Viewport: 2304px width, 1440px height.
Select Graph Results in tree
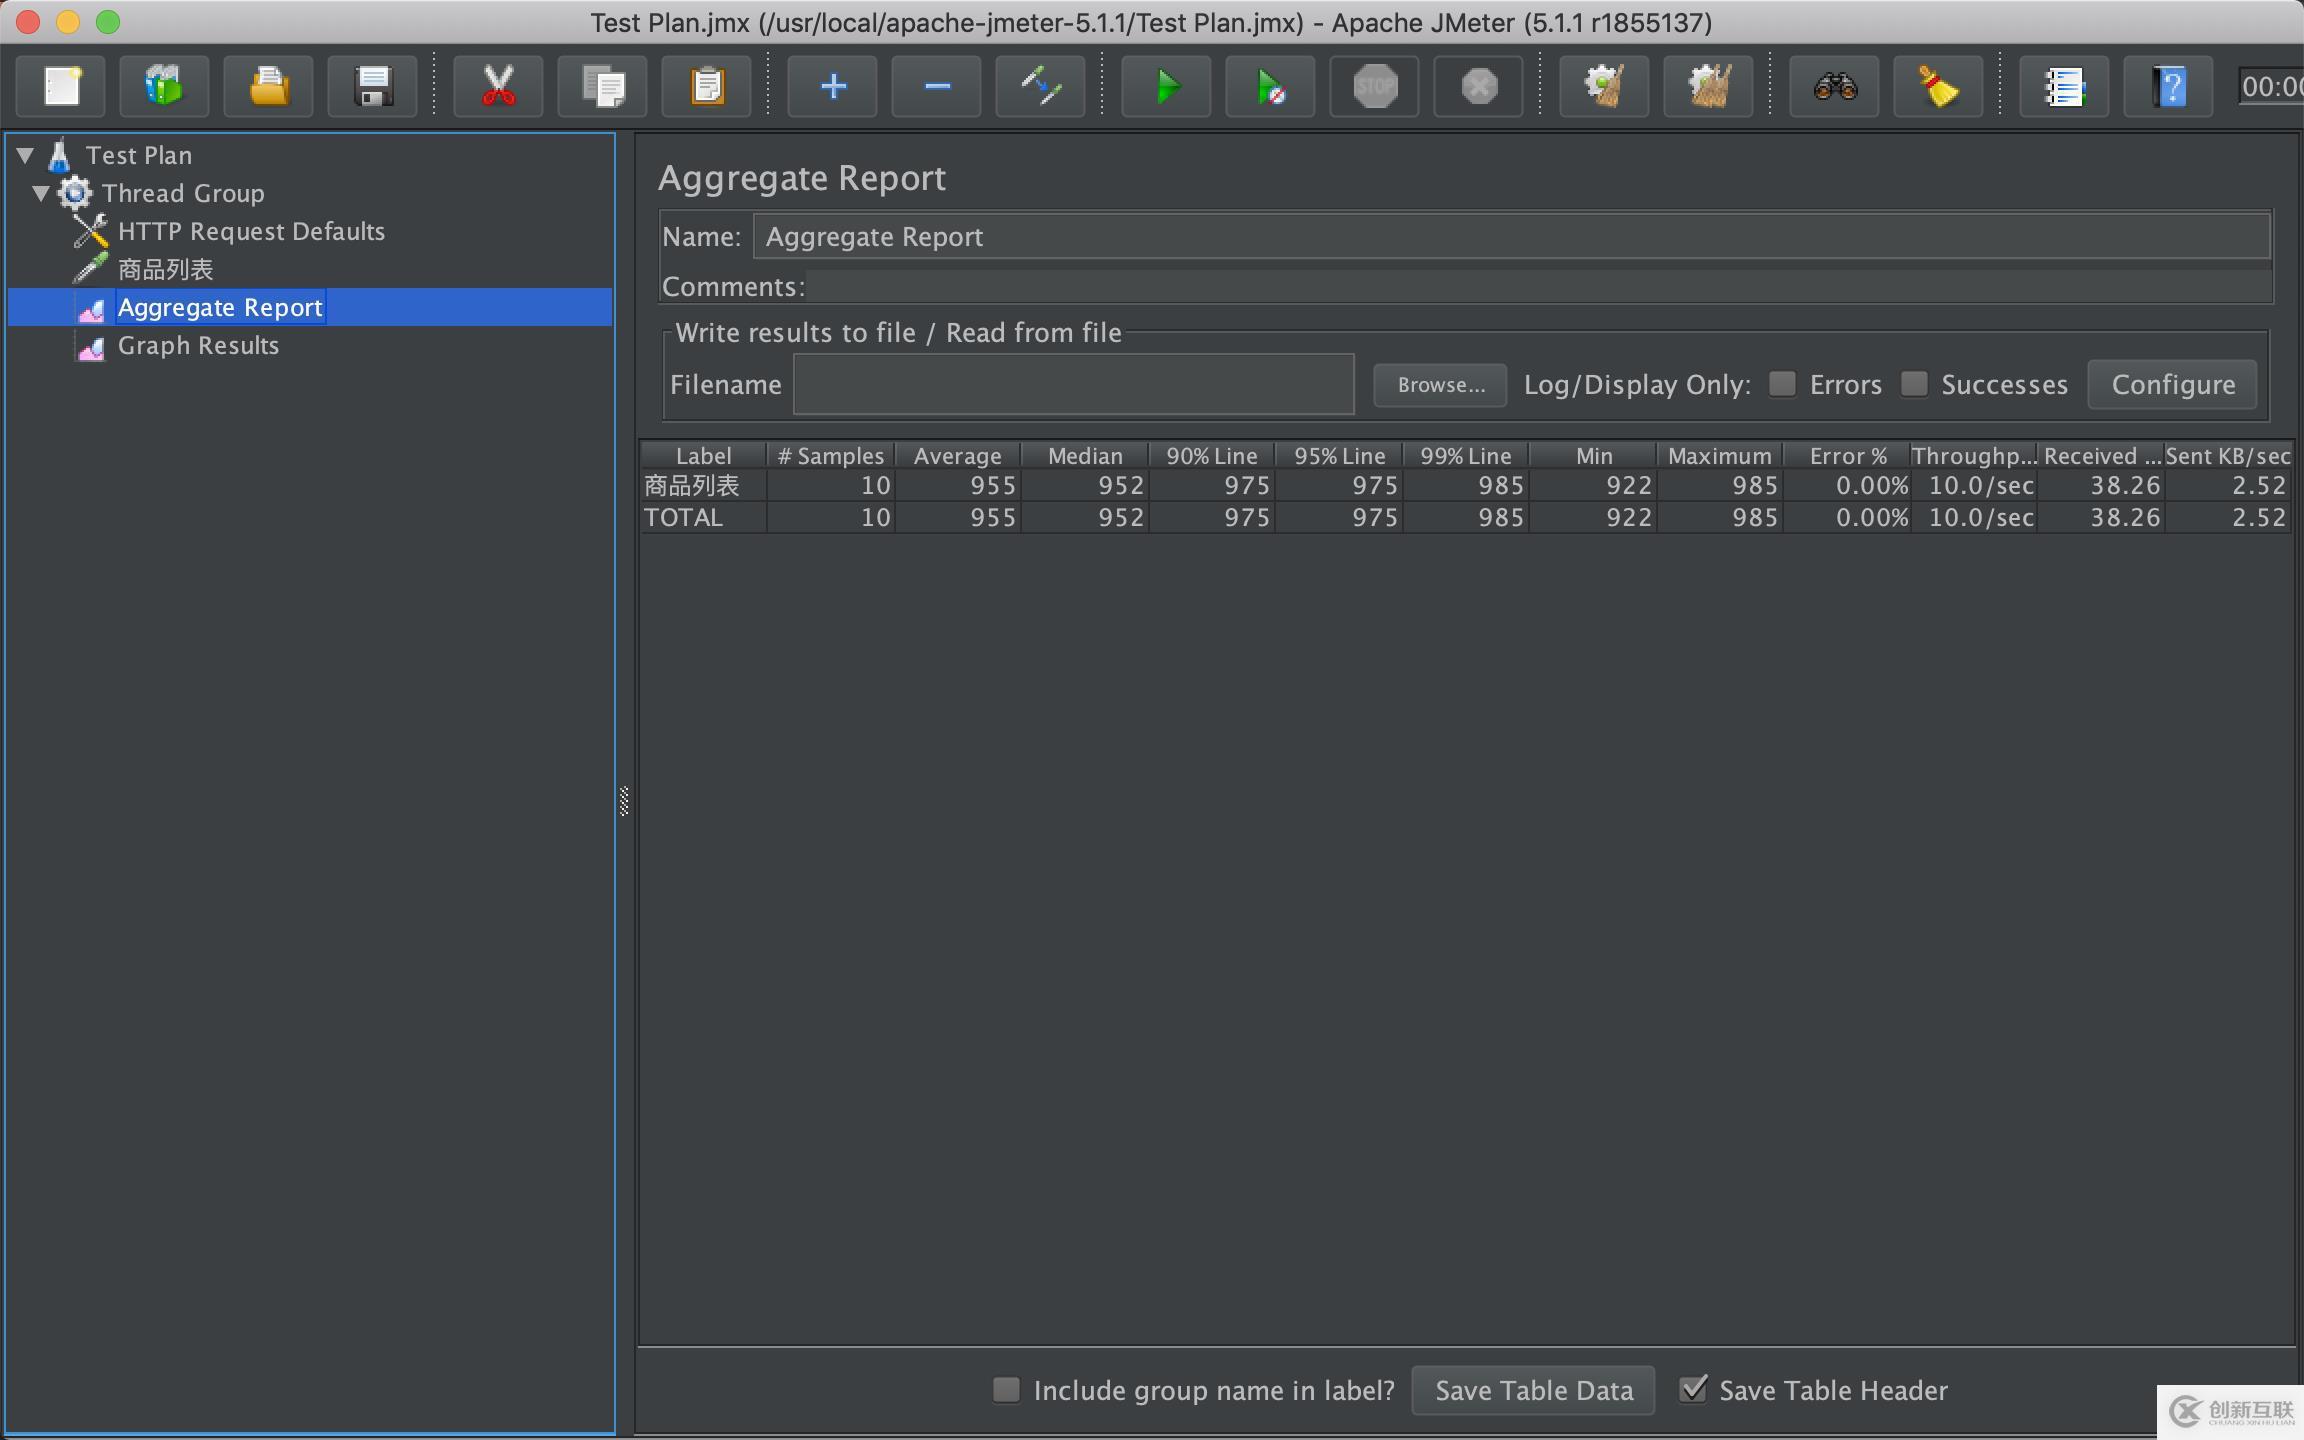(x=198, y=346)
